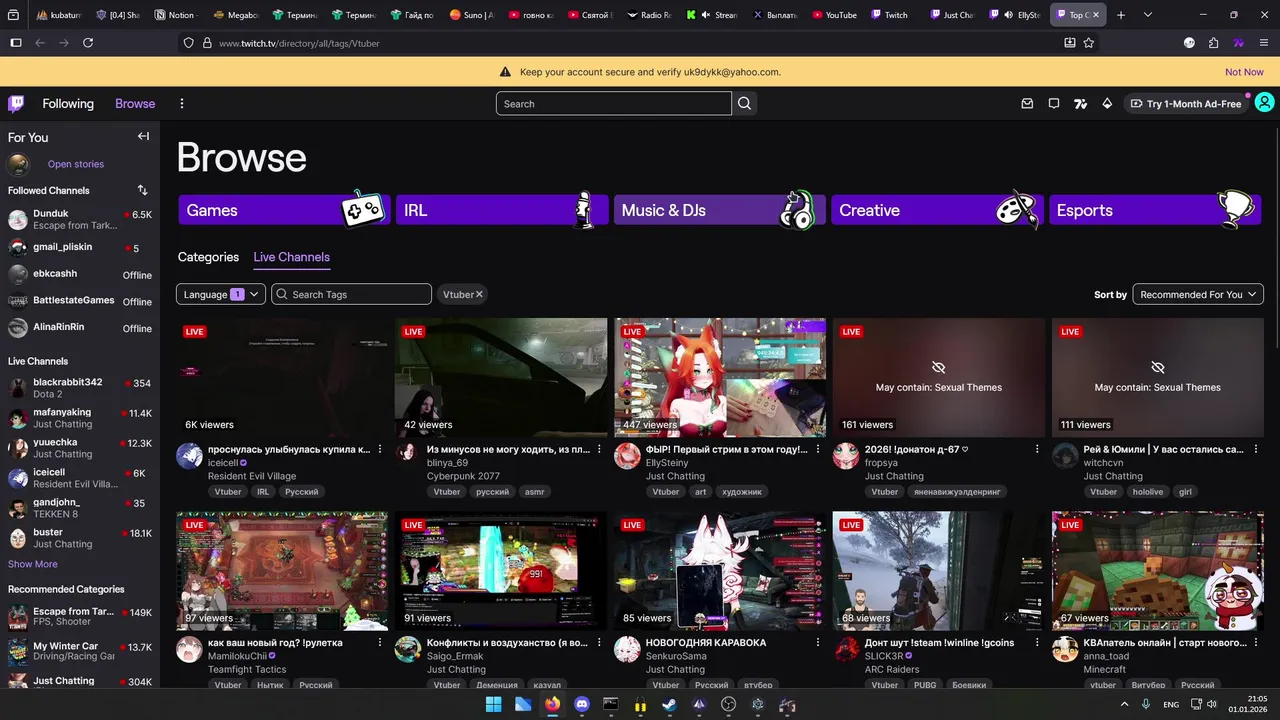The height and width of the screenshot is (720, 1280).
Task: Click the hololive tag on witchcvn card
Action: pyautogui.click(x=1148, y=492)
